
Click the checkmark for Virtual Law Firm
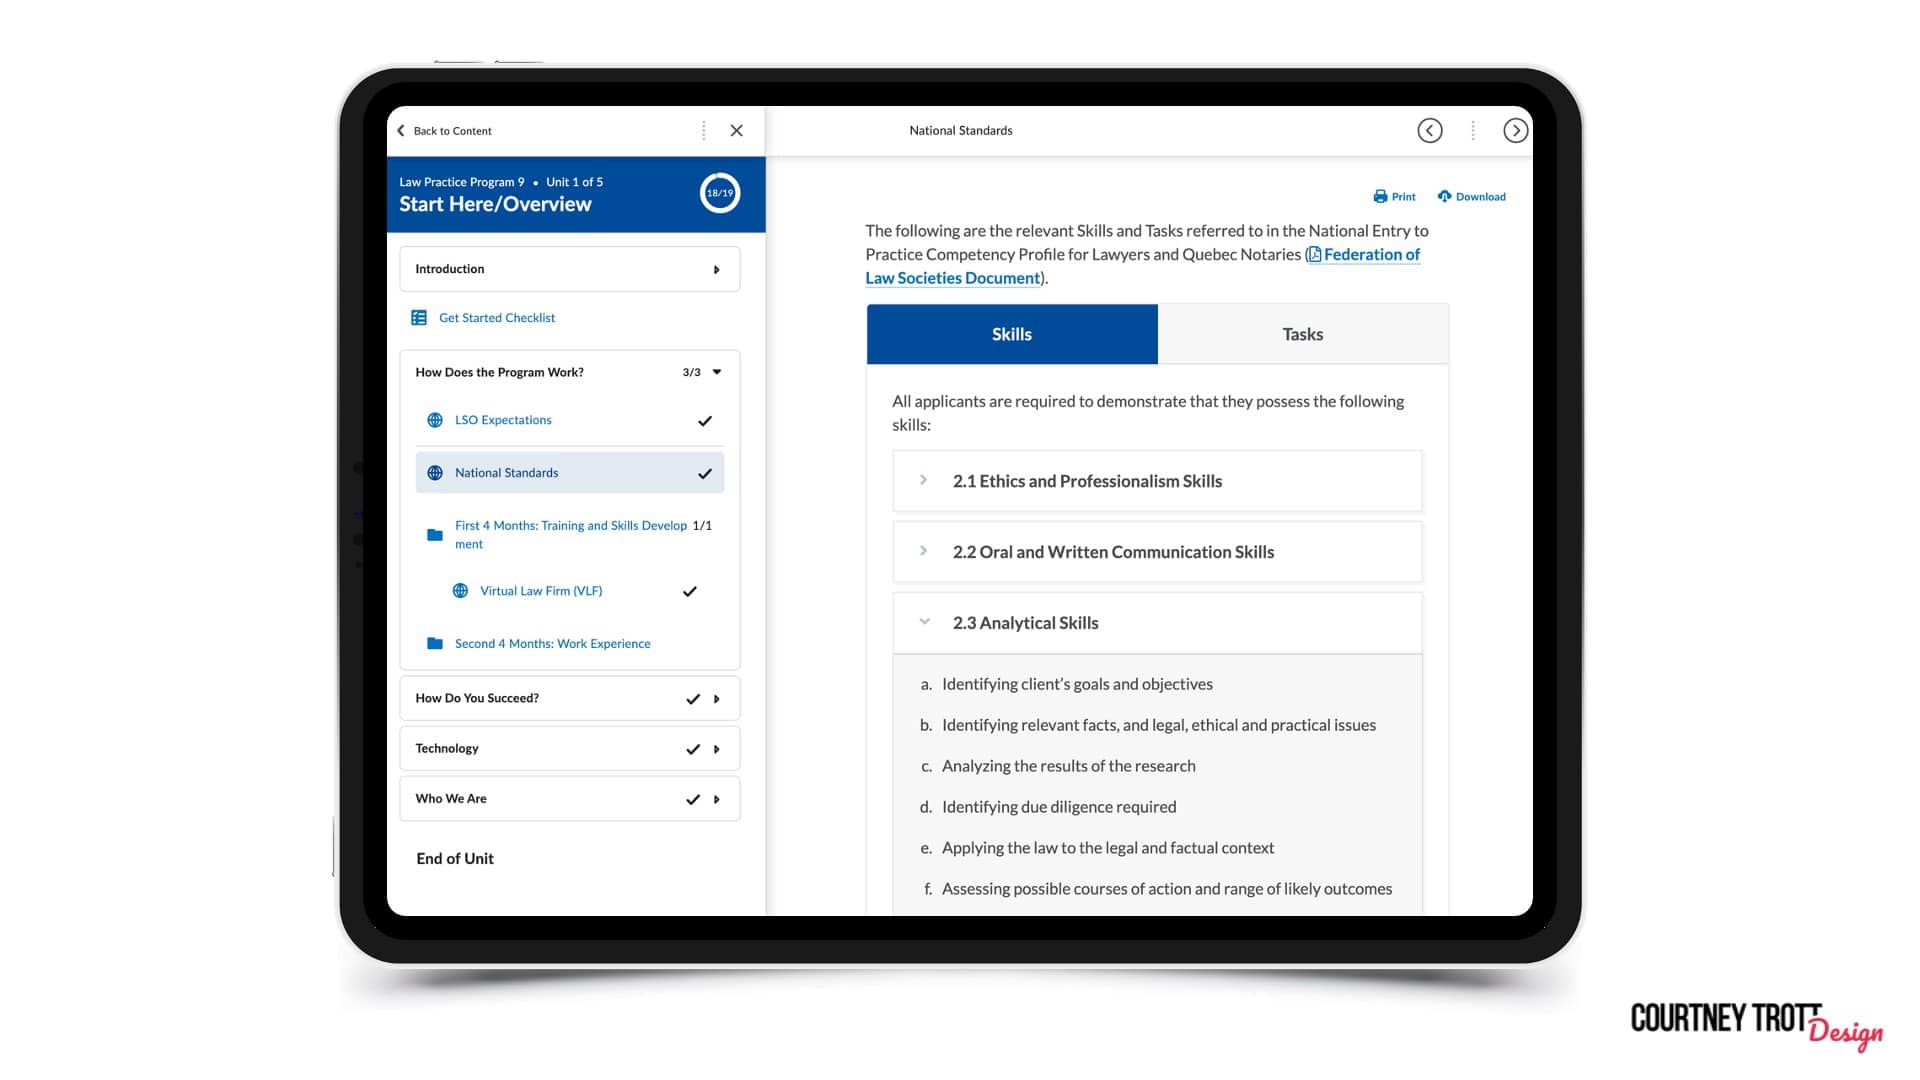690,592
